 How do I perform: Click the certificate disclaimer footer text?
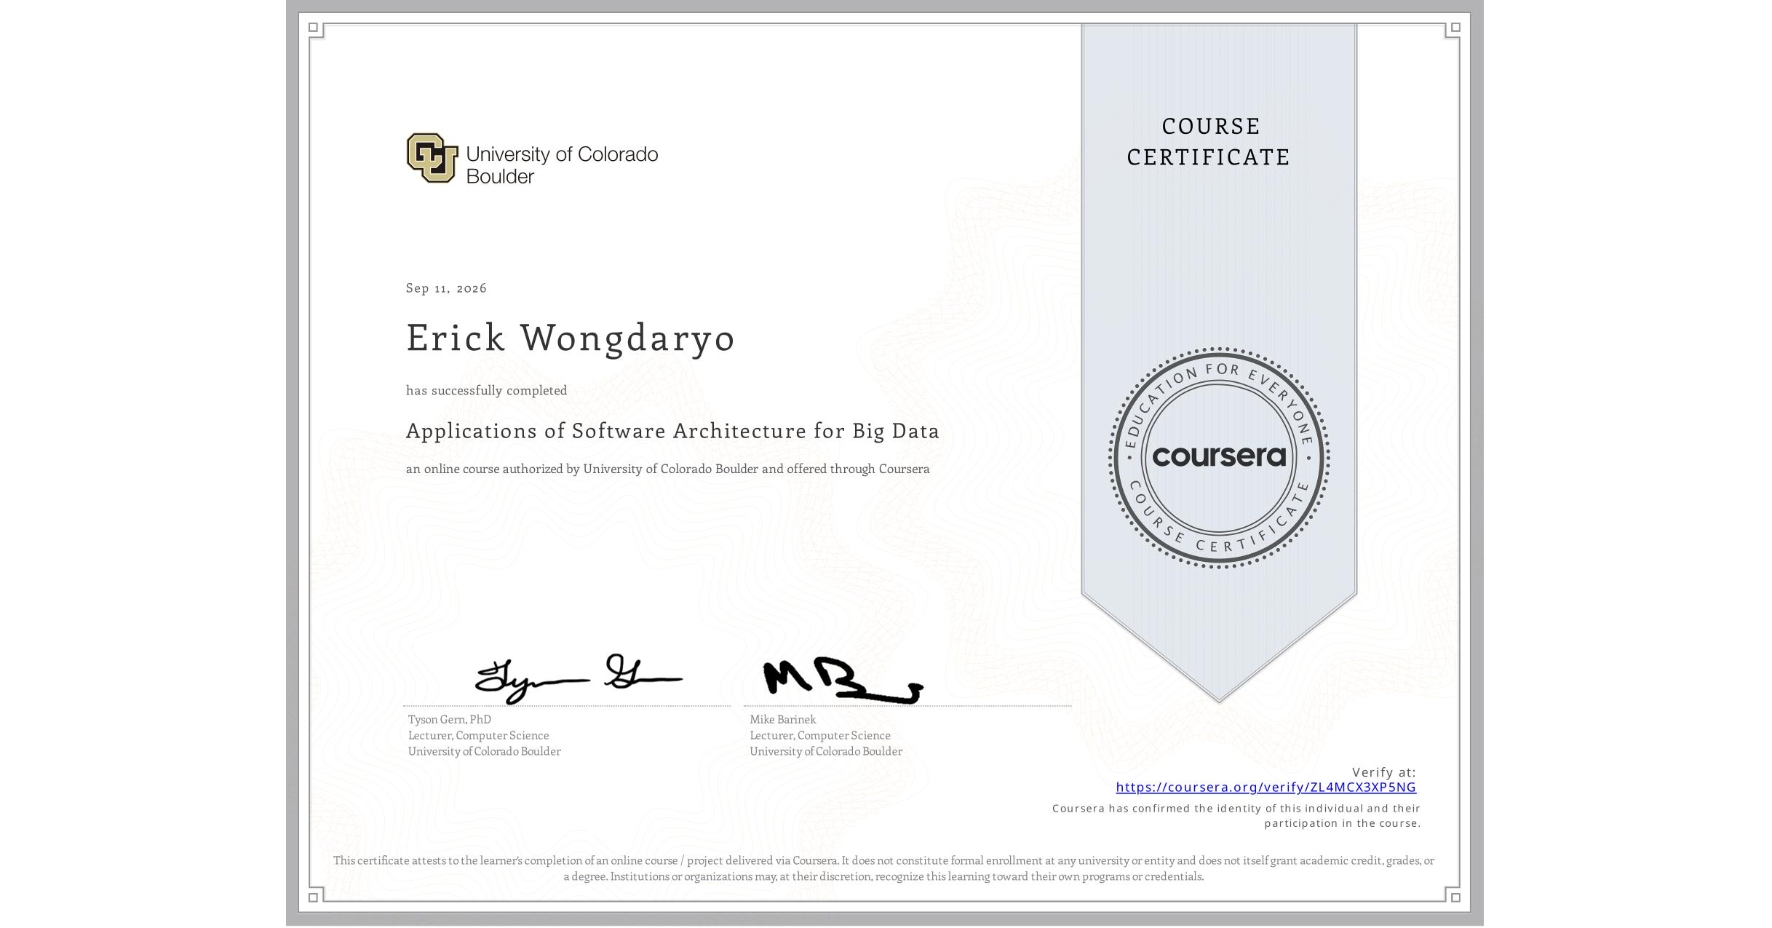(883, 868)
